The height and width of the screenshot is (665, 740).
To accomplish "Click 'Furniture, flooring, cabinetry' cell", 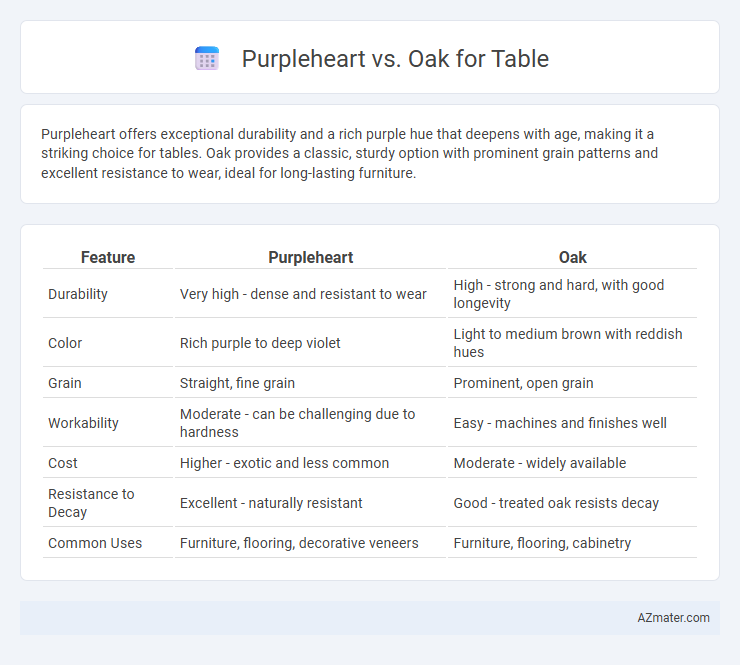I will 542,543.
